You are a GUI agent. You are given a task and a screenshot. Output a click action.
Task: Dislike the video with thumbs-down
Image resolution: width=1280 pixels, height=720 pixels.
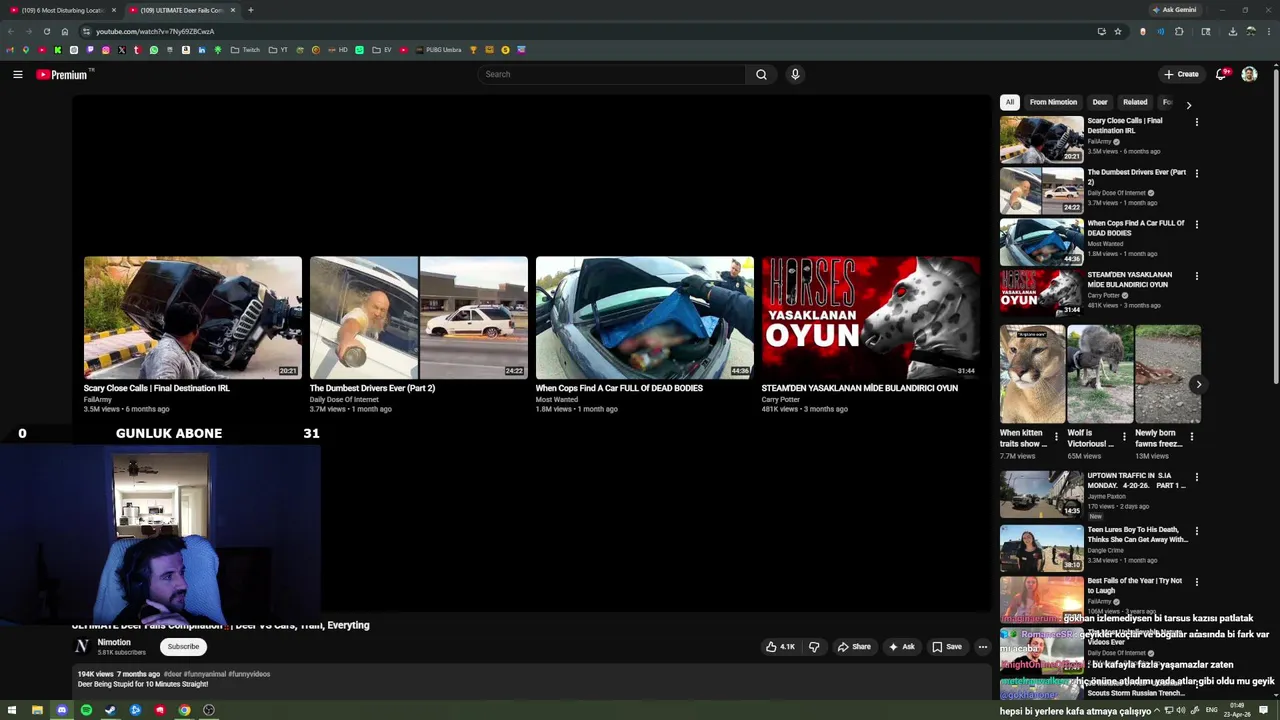[814, 647]
